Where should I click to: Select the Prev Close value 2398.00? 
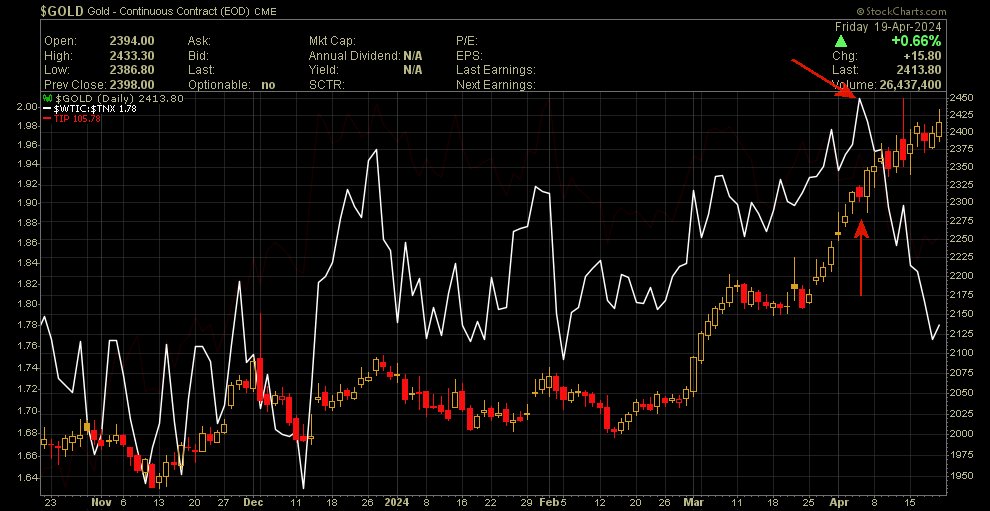coord(131,85)
